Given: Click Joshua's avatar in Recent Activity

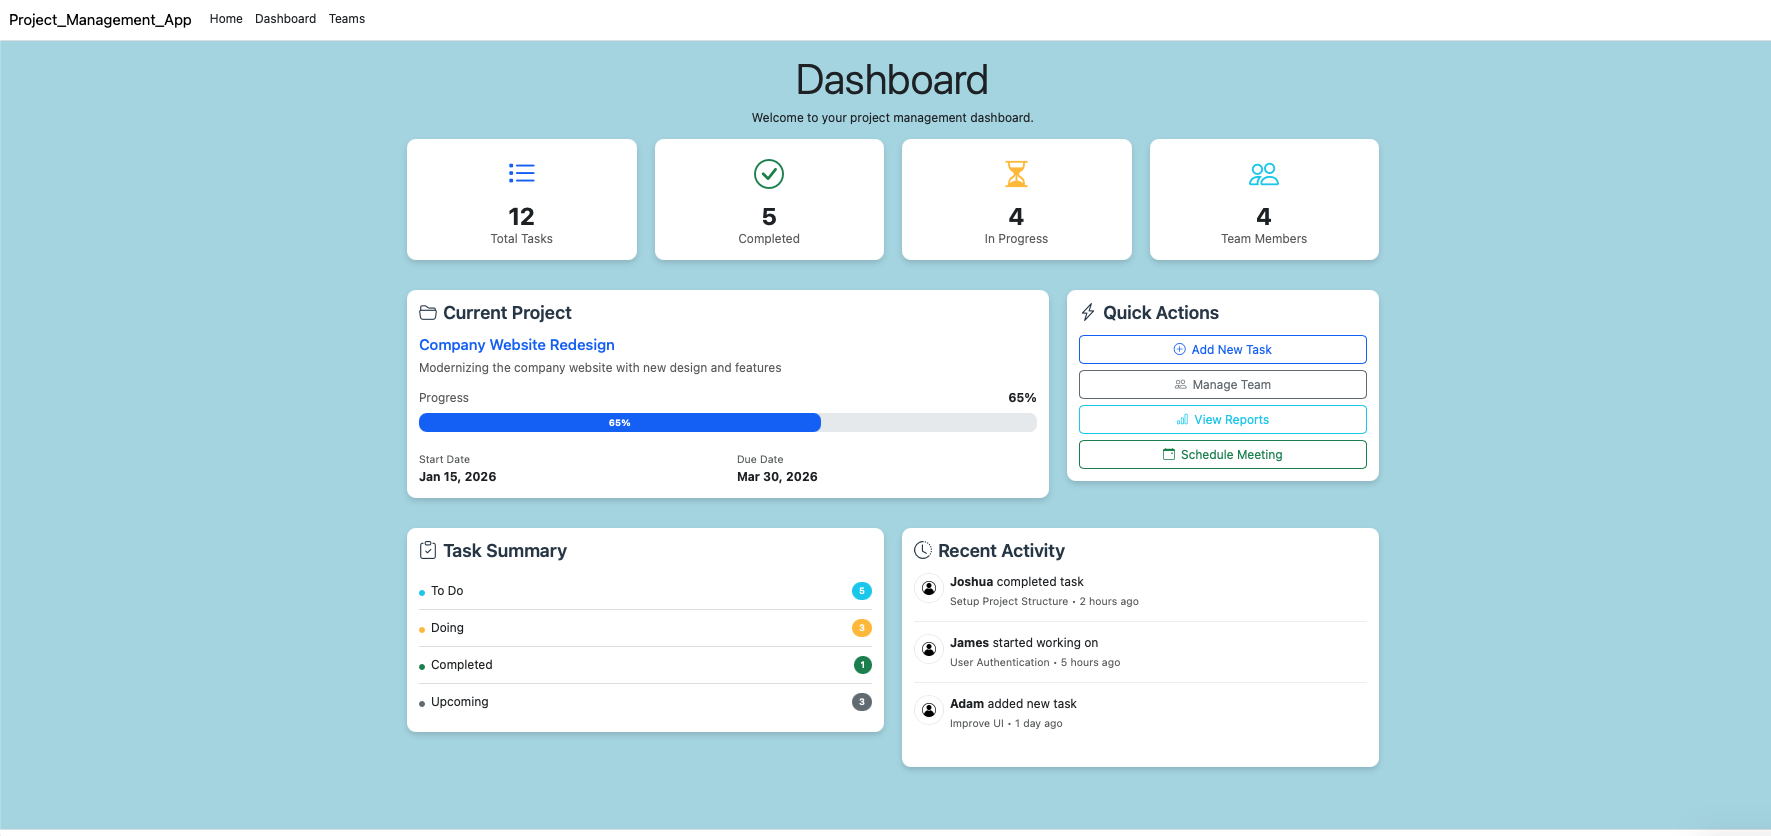Looking at the screenshot, I should (x=929, y=589).
